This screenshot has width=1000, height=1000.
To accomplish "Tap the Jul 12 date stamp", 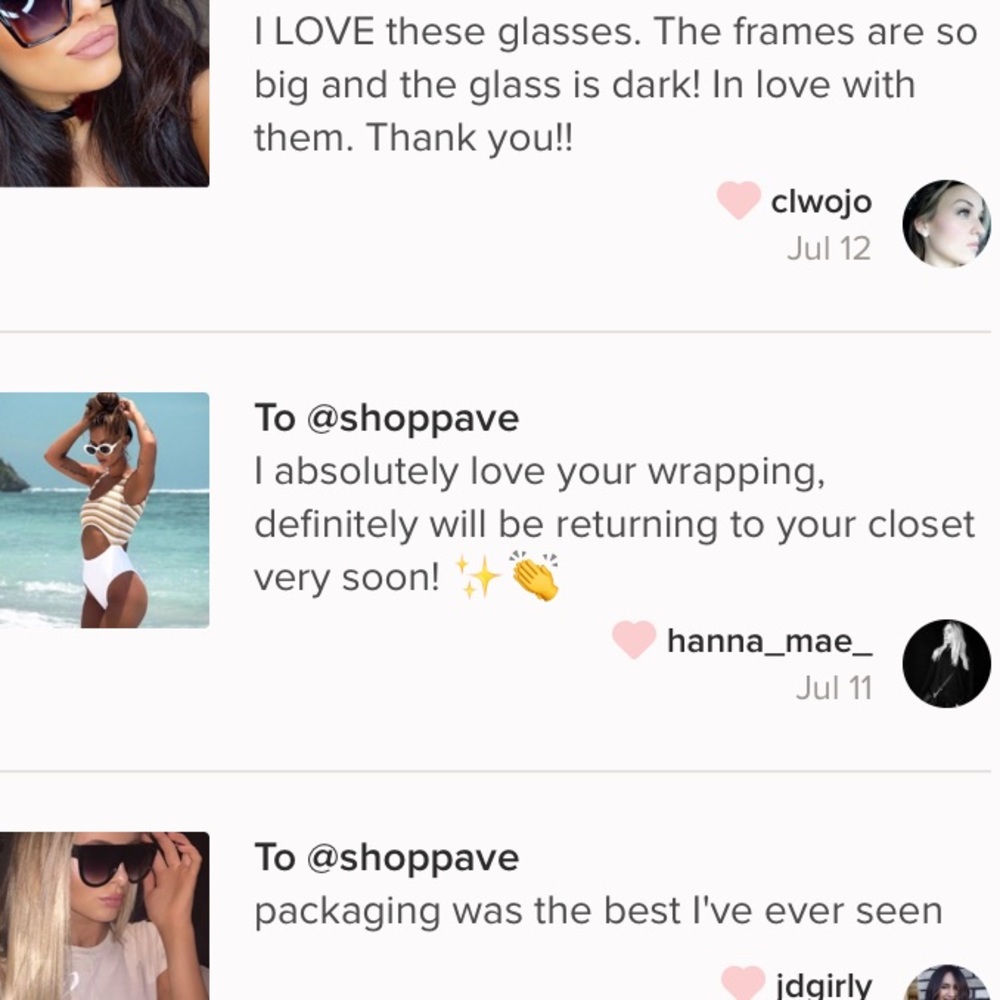I will 828,249.
